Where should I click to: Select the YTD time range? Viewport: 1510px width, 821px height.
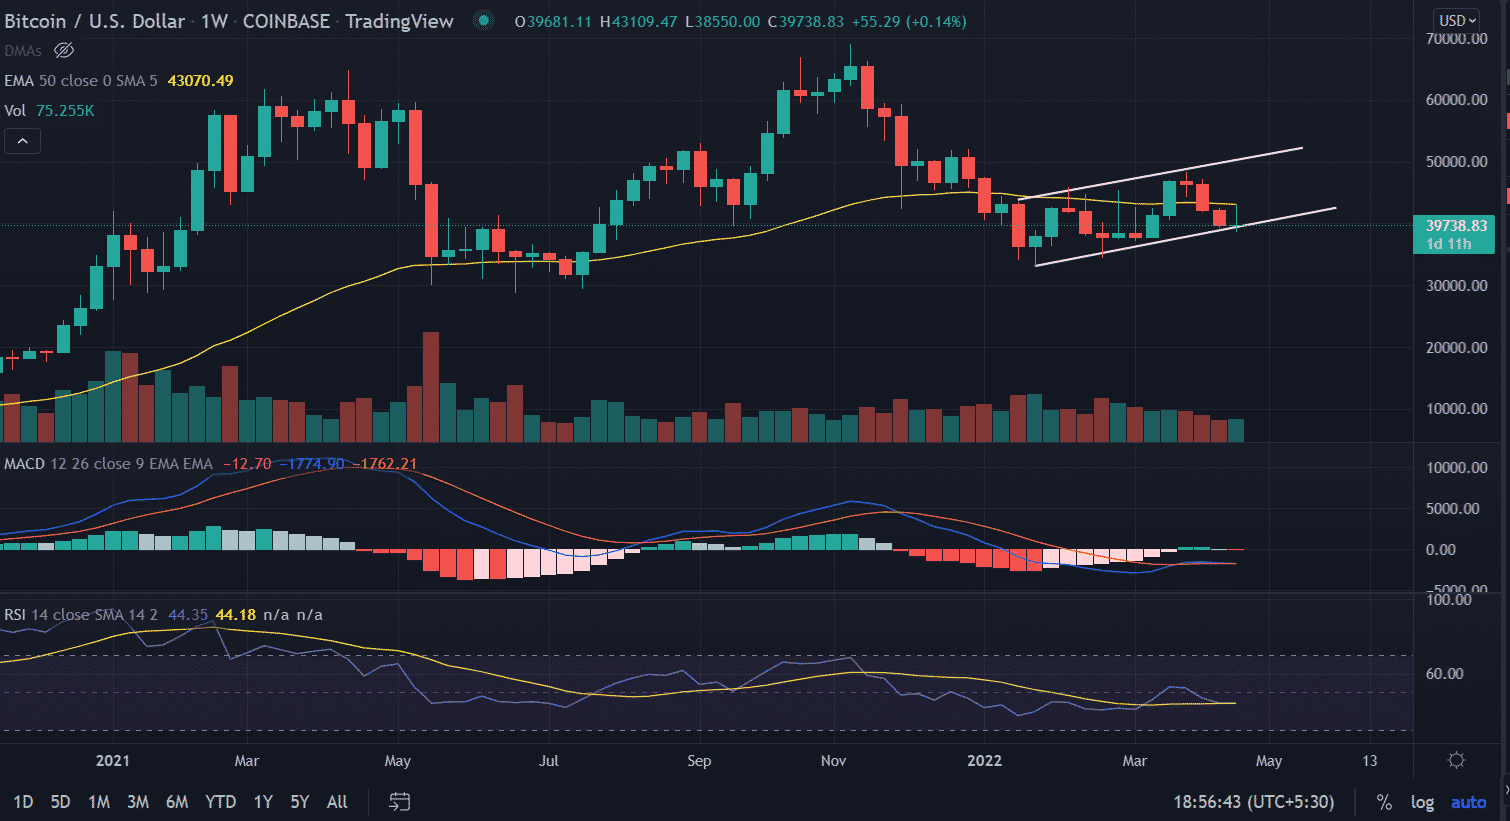(x=220, y=801)
